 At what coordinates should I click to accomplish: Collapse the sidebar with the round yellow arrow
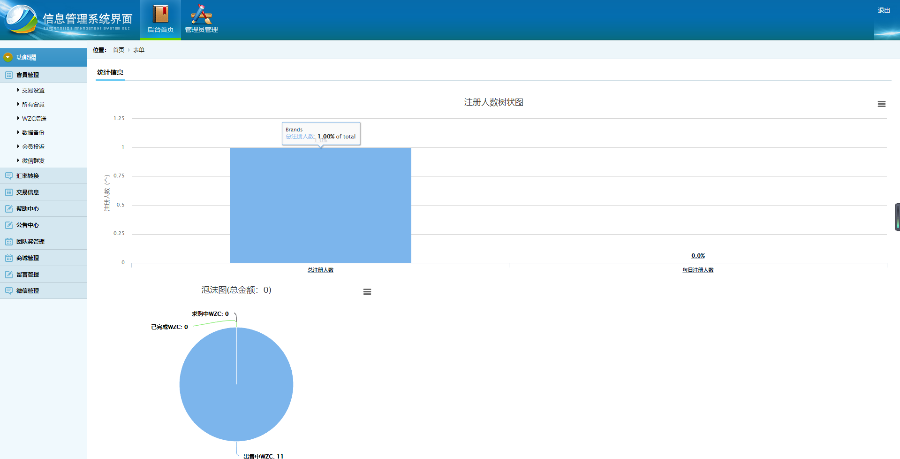tap(8, 57)
